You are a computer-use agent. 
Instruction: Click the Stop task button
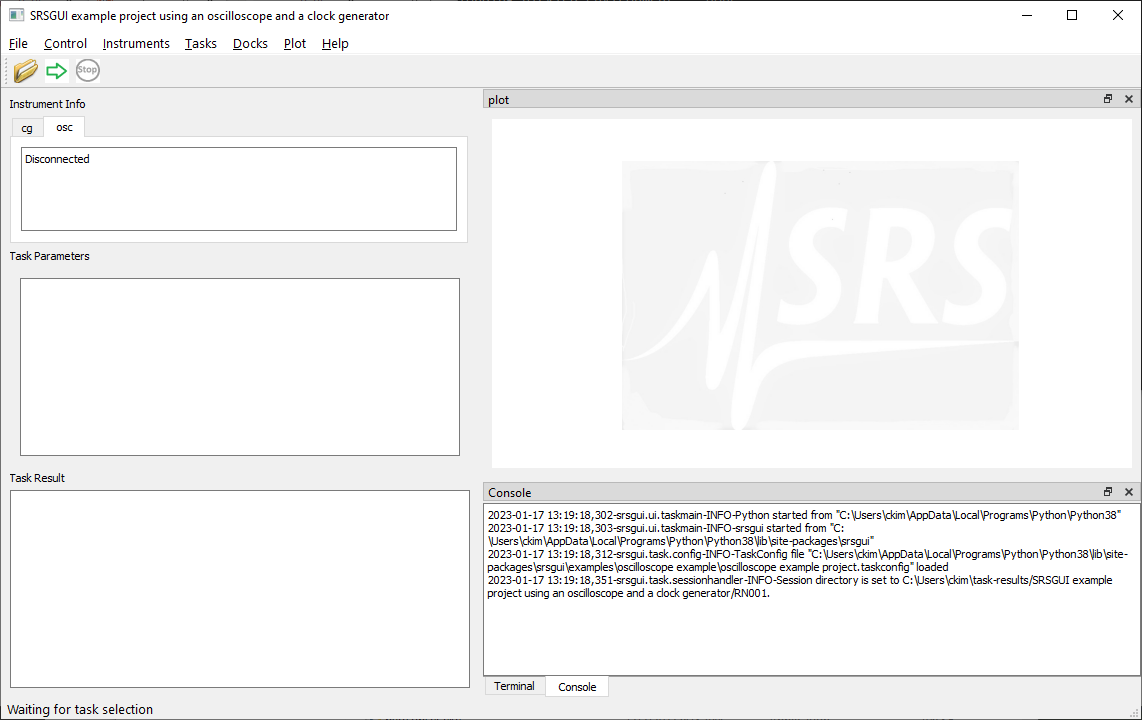[x=87, y=71]
